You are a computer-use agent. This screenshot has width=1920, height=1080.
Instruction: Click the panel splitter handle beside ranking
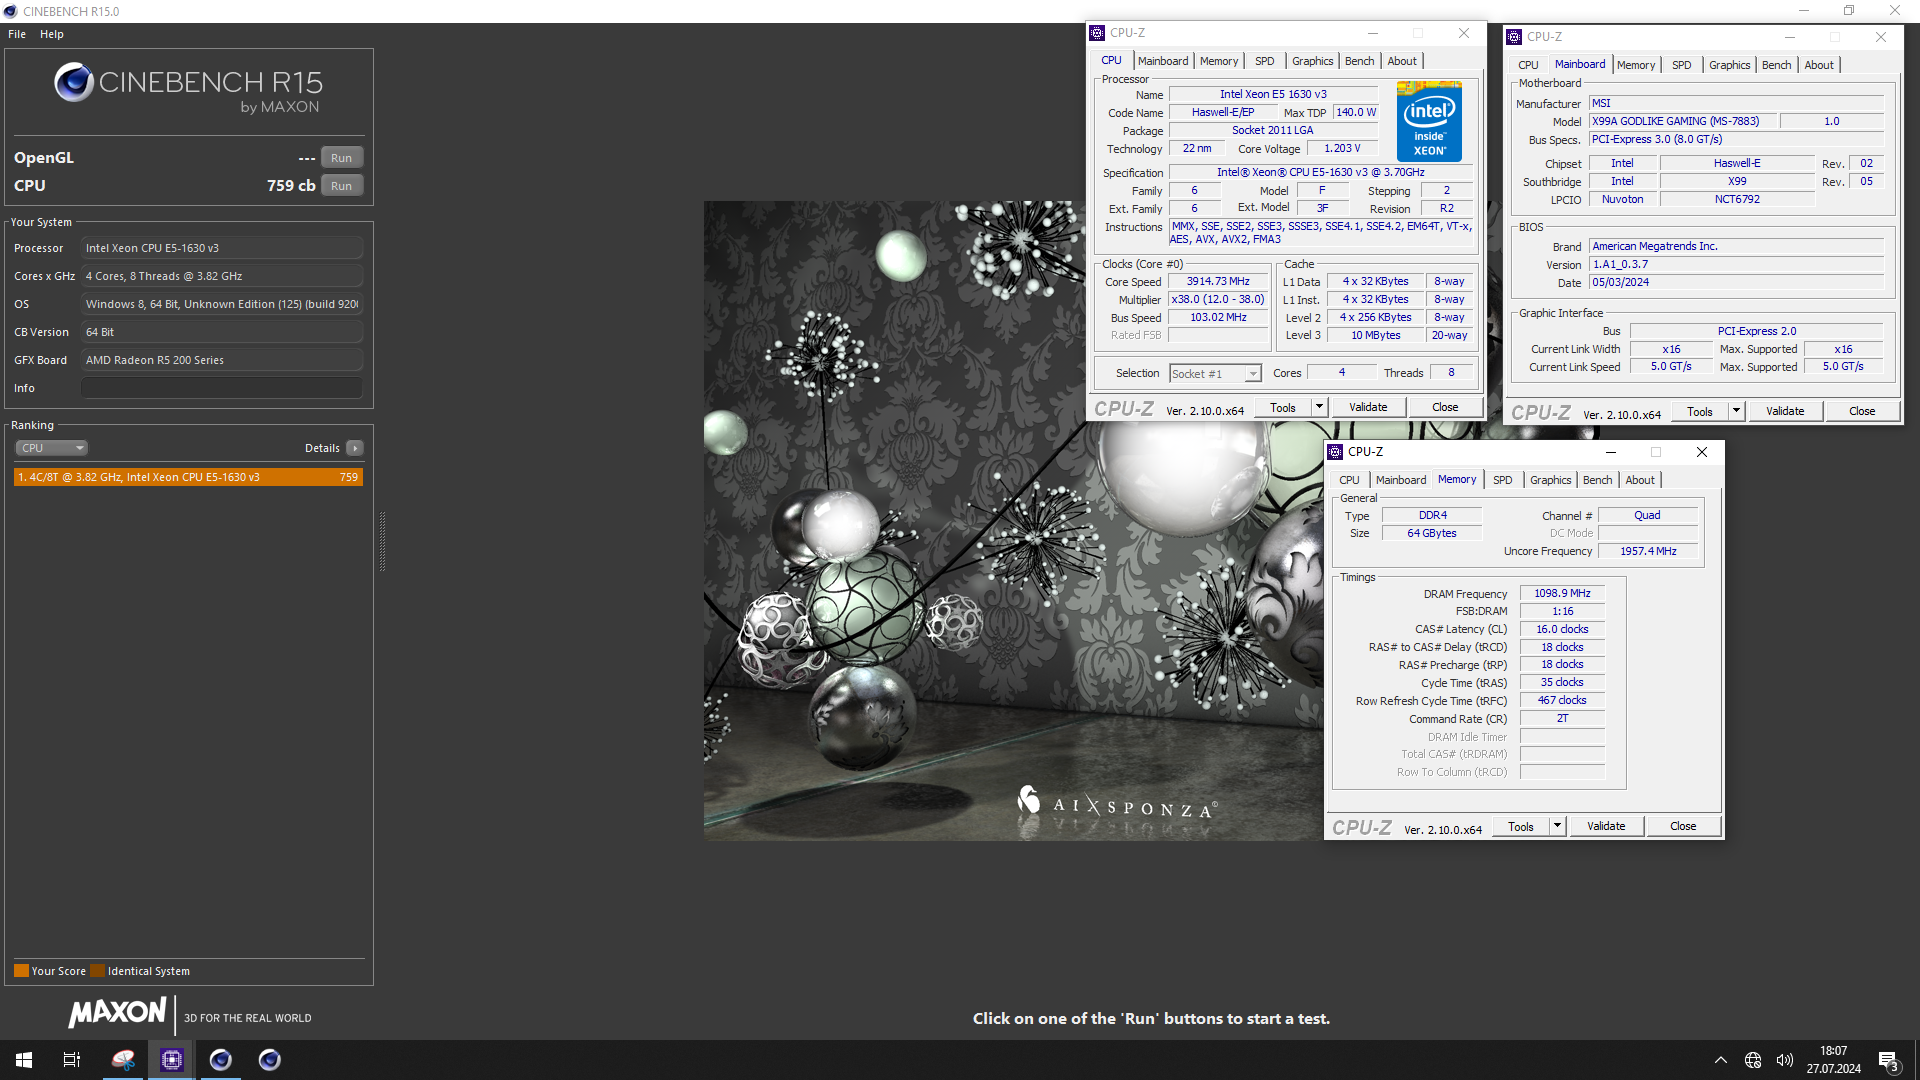(382, 541)
